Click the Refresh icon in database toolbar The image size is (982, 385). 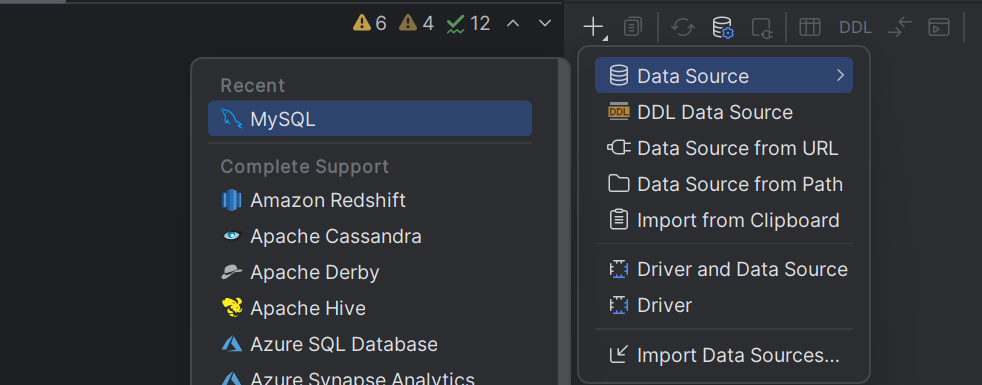coord(682,27)
